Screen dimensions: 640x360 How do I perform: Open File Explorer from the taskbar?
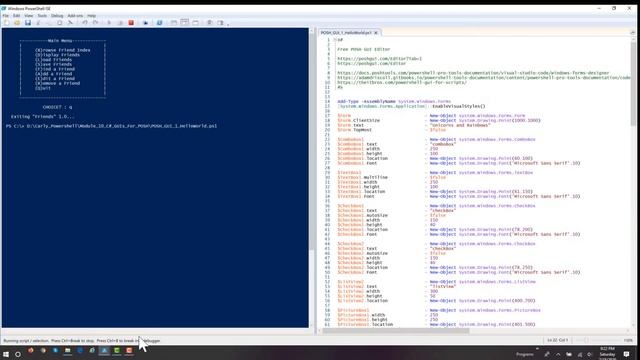(68, 351)
